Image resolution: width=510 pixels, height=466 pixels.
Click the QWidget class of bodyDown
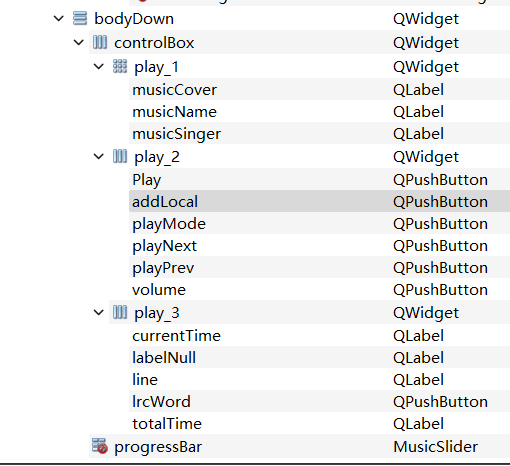(426, 19)
